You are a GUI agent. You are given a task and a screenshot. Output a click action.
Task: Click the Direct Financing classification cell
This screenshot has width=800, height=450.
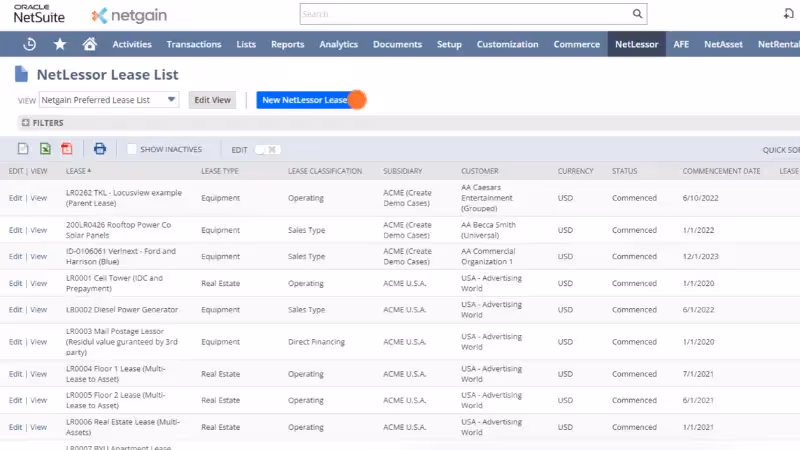coord(316,342)
